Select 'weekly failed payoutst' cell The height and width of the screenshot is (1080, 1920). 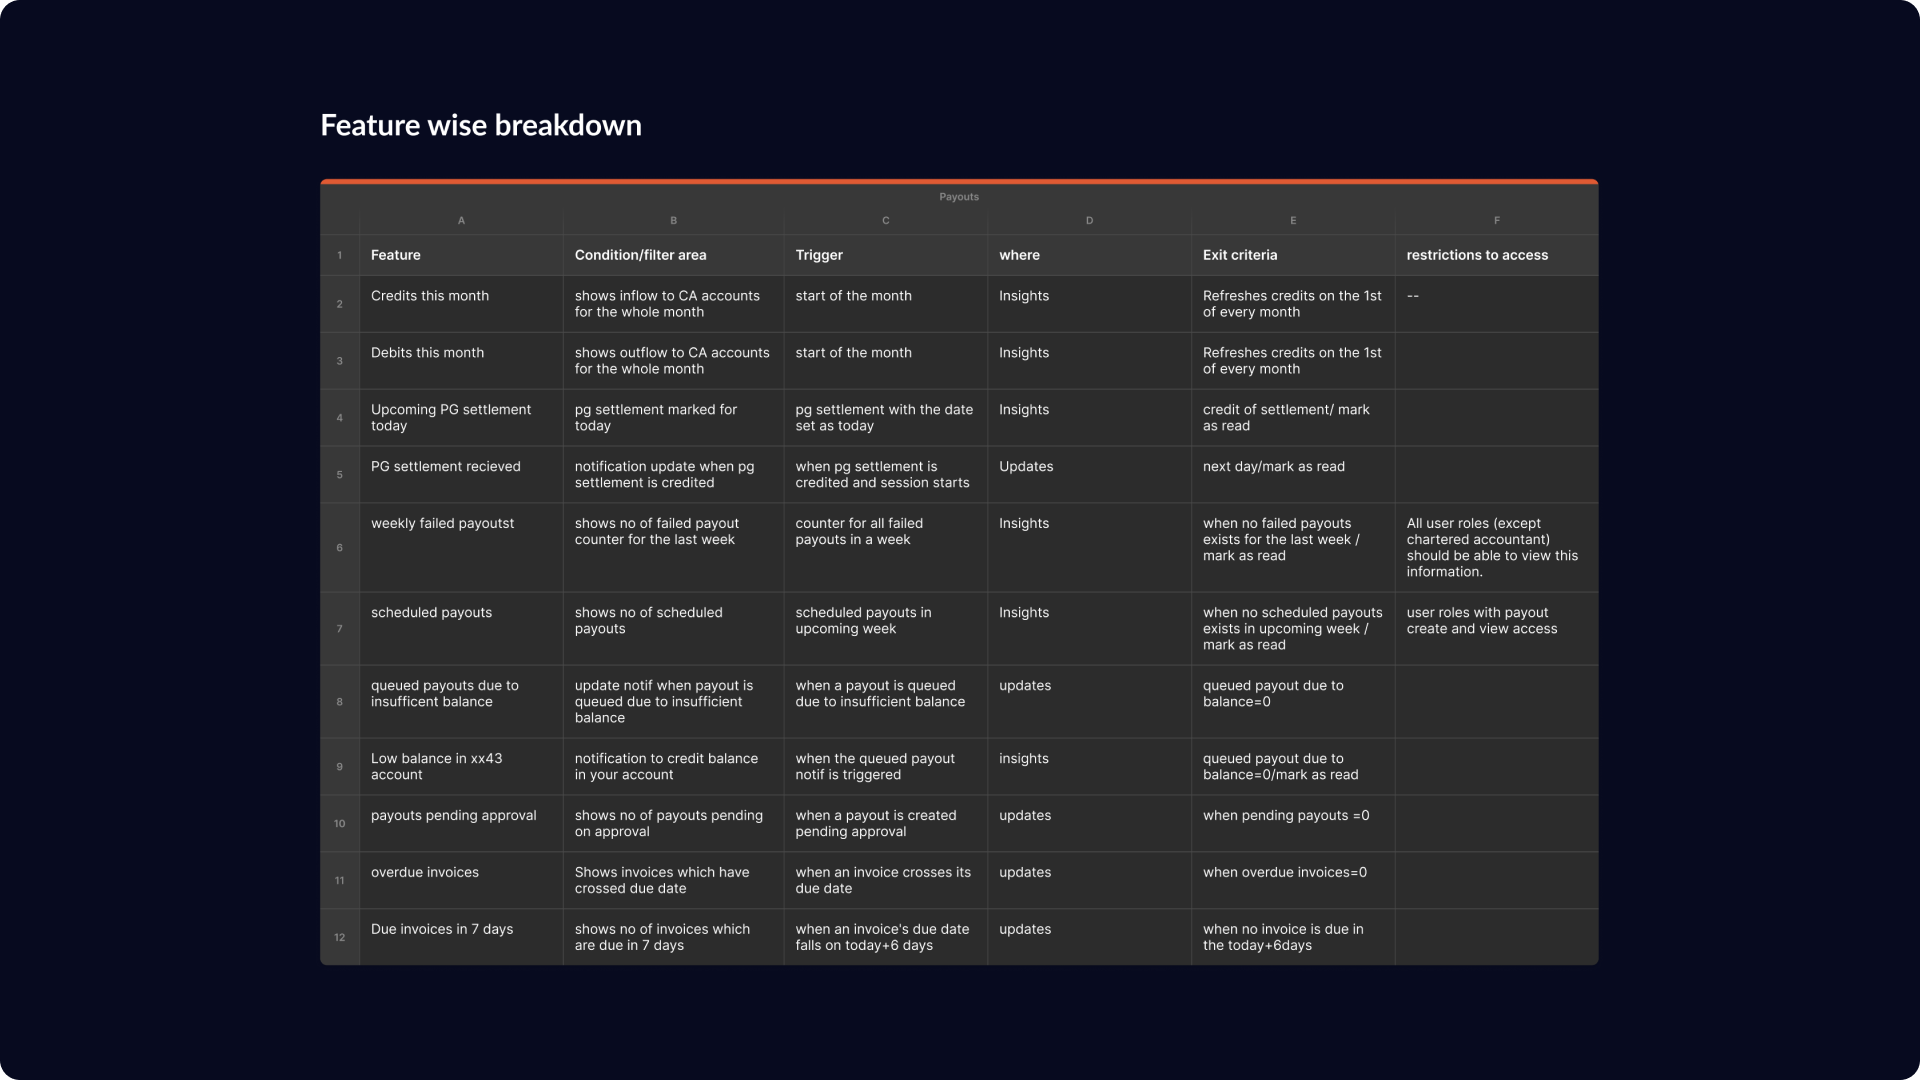[x=461, y=548]
